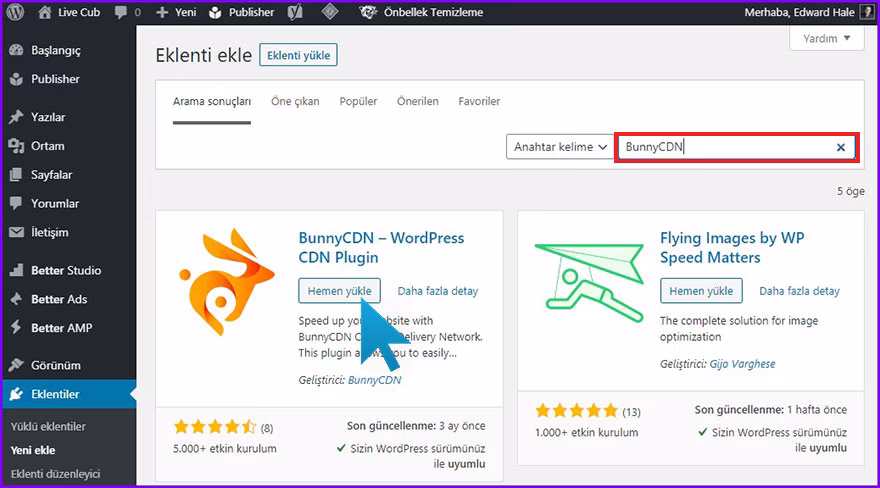Click the BunnyCDN rabbit logo

pos(227,282)
